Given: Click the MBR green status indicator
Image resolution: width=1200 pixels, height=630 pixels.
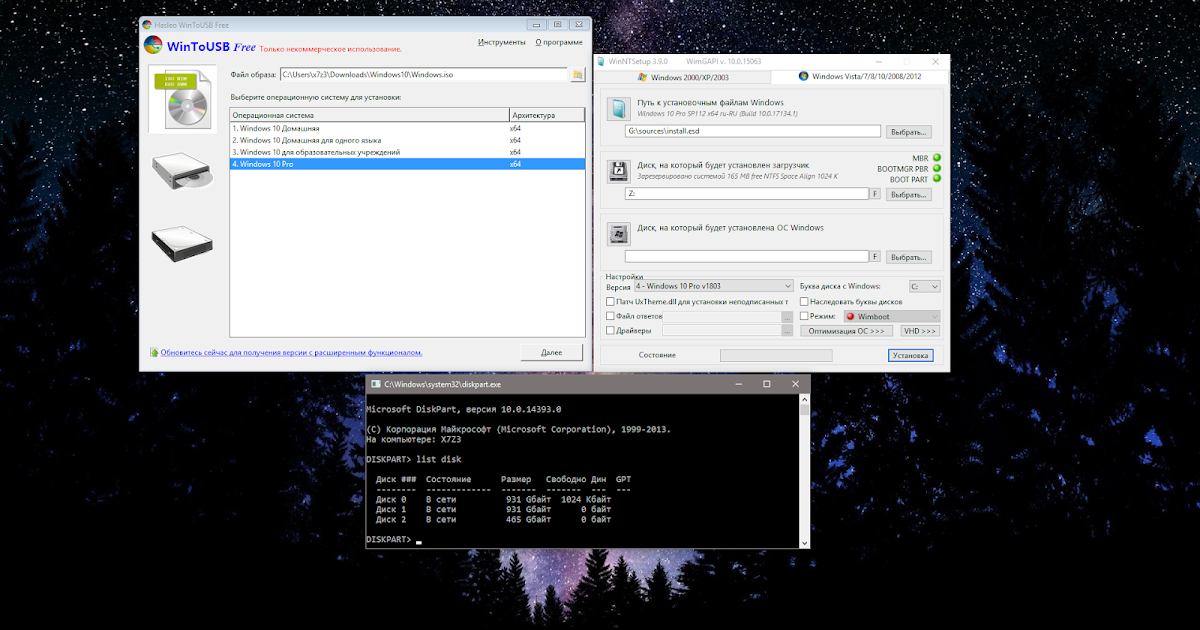Looking at the screenshot, I should coord(937,158).
